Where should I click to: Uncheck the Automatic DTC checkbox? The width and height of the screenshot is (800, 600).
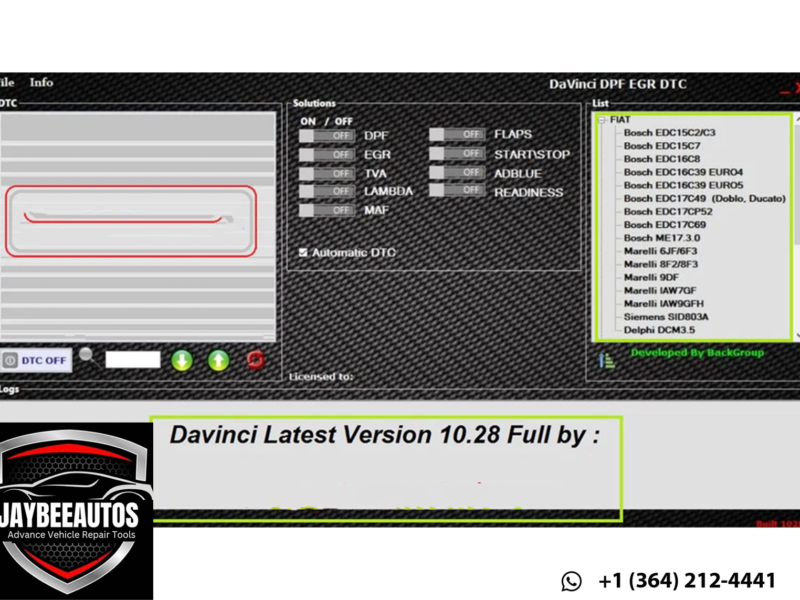point(303,253)
